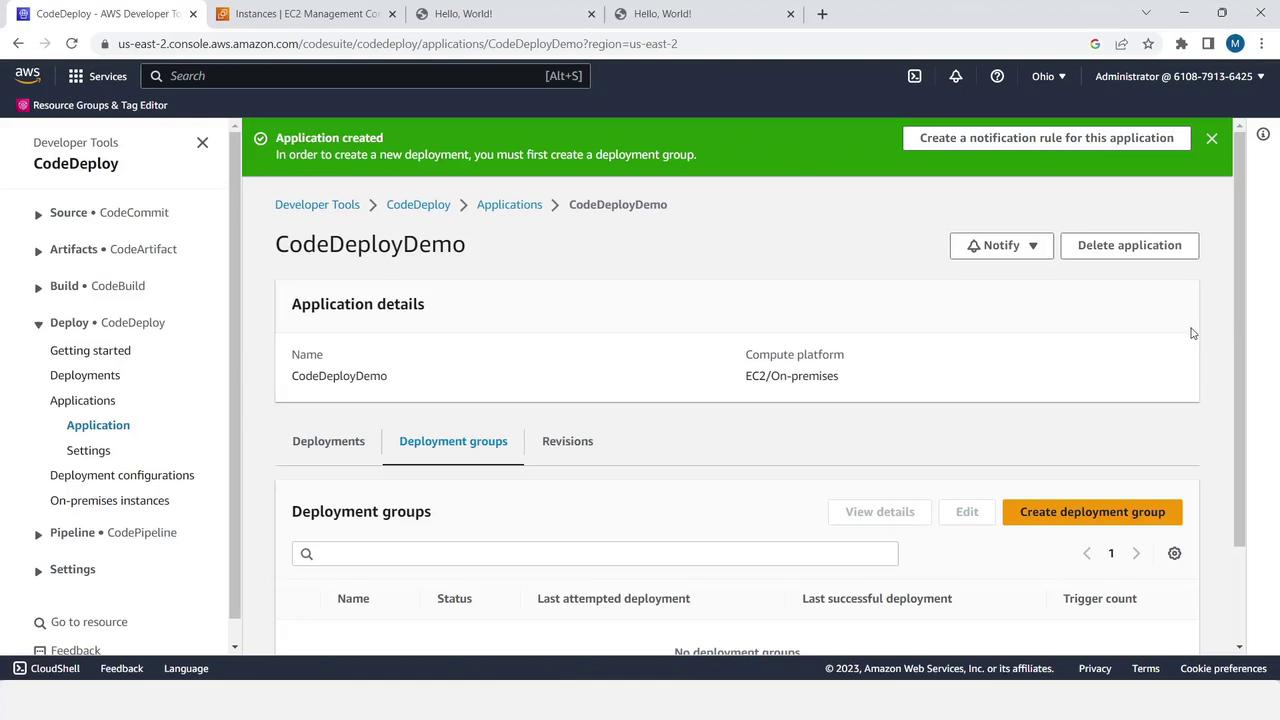Go back using browser back arrow

(x=18, y=44)
